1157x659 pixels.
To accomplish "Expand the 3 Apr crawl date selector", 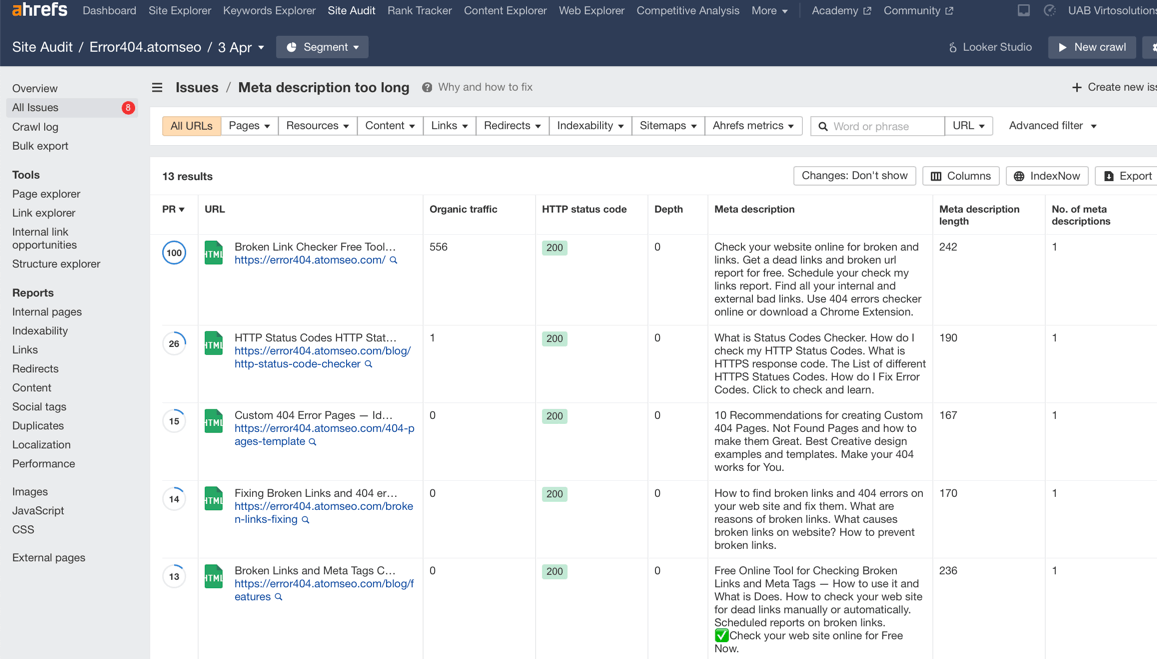I will 241,47.
